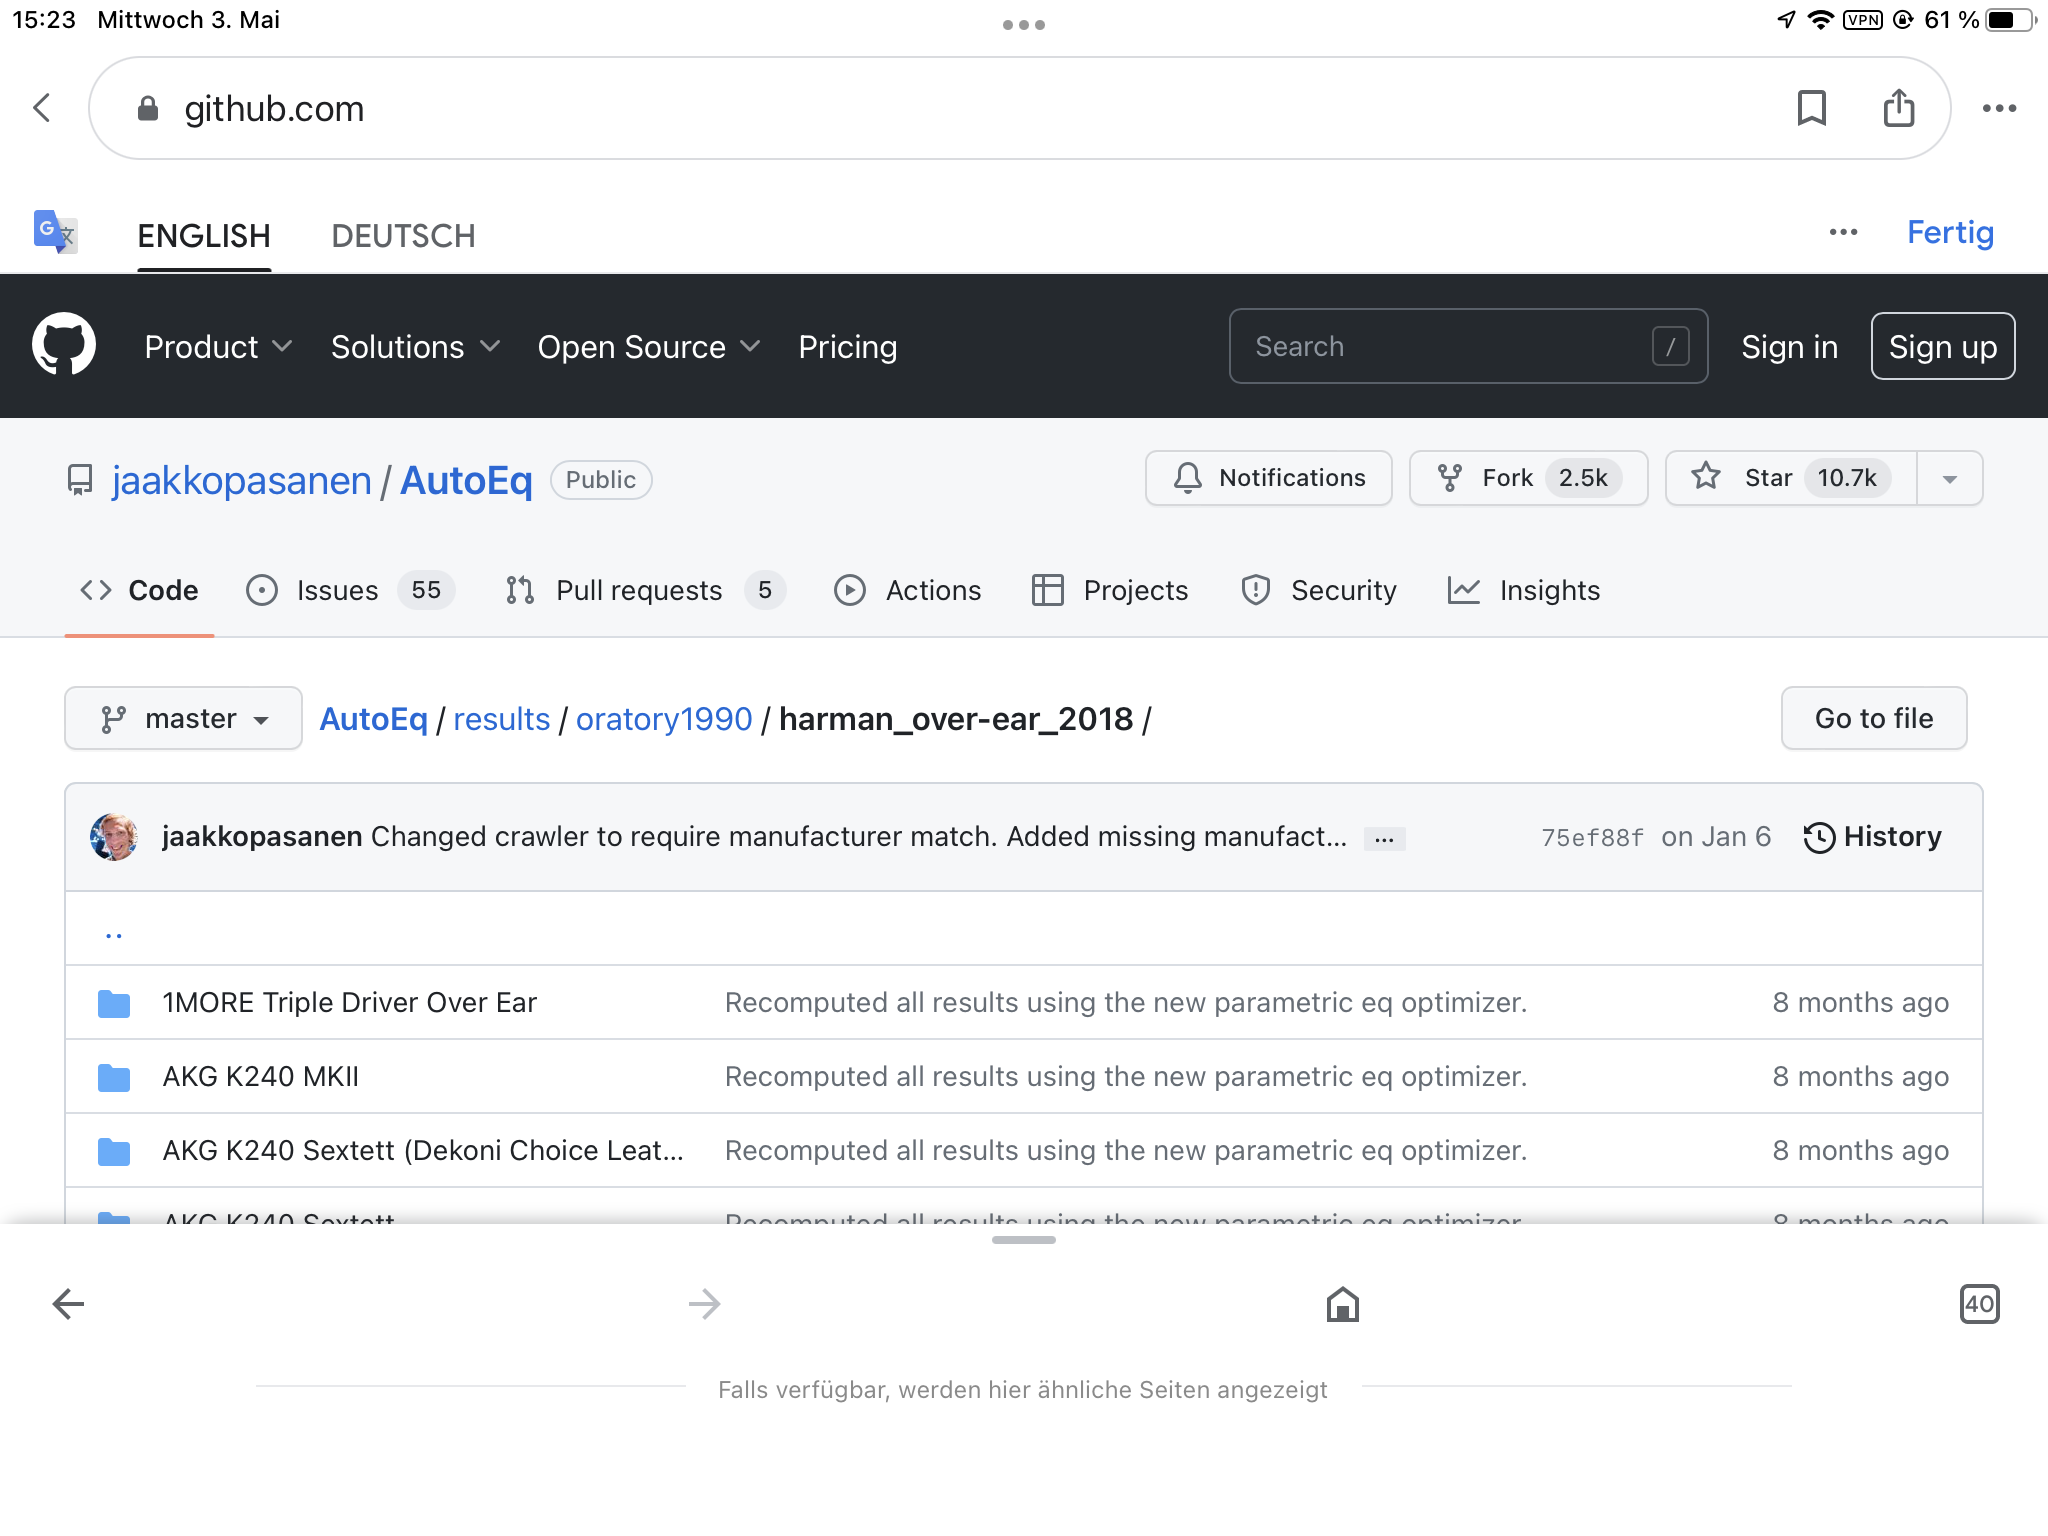
Task: Open AKG K240 Sextett (Dekoni Choice Leat… folder
Action: 423,1151
